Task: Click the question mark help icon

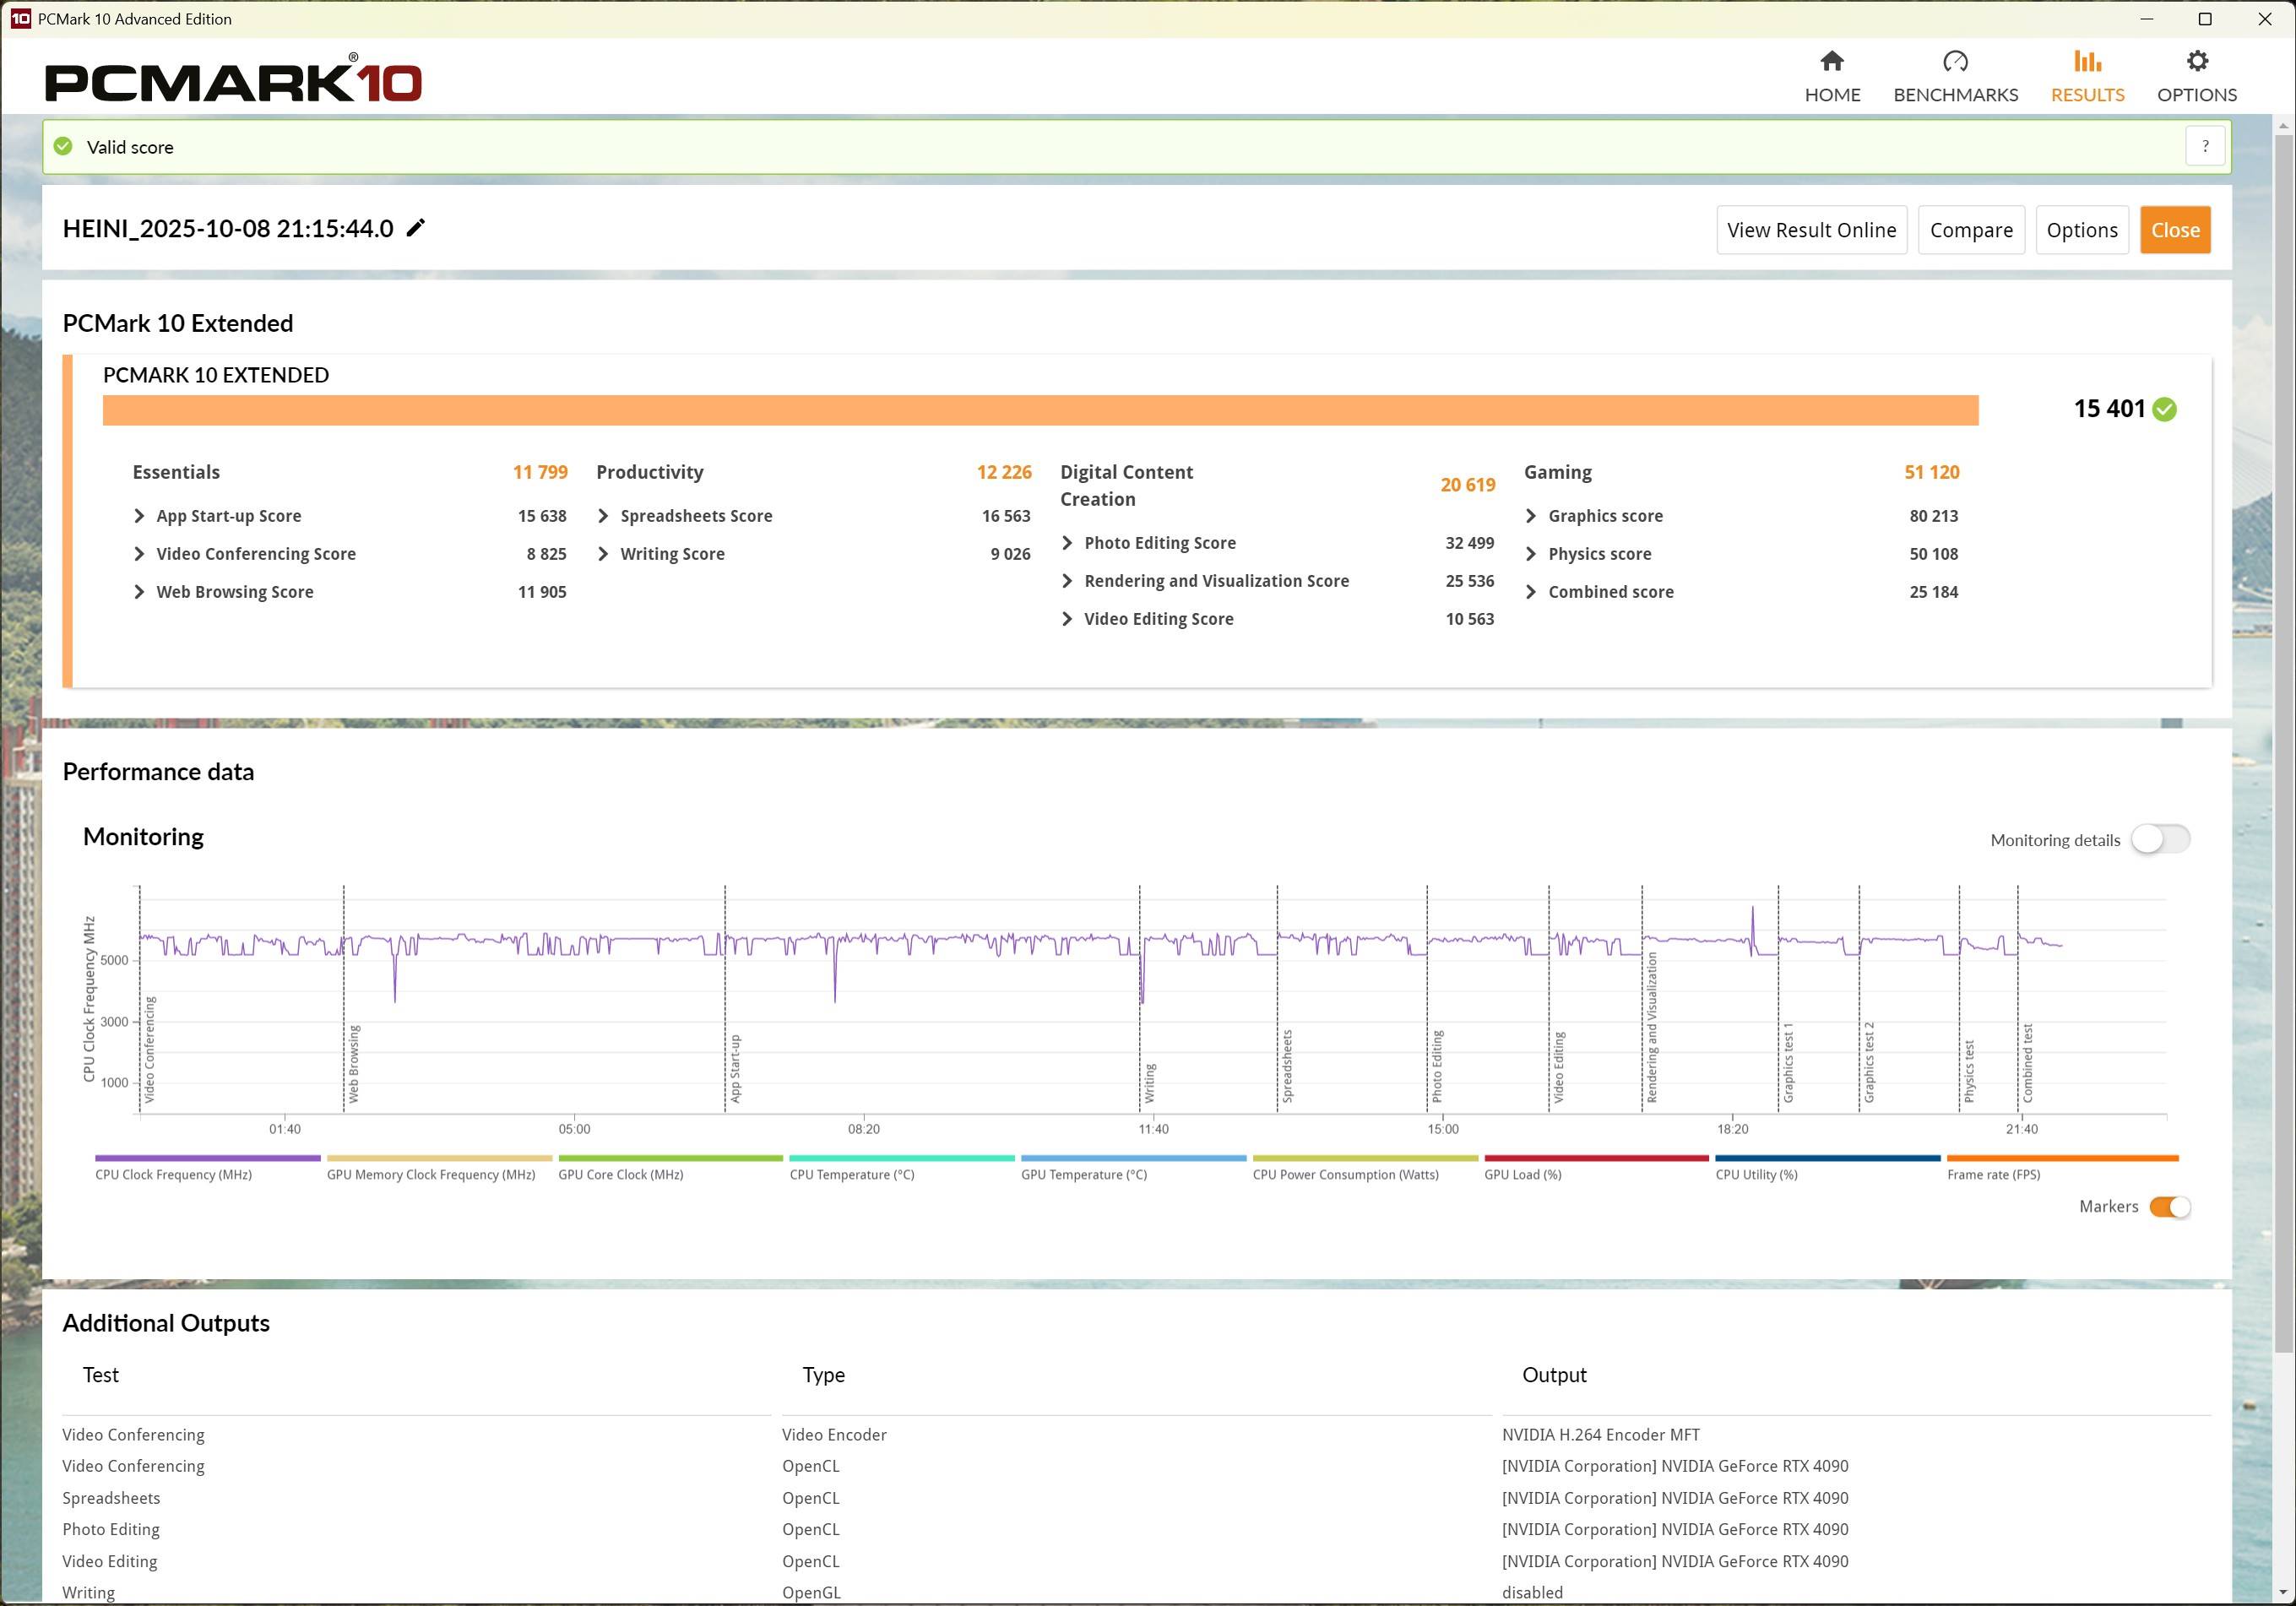Action: click(x=2204, y=147)
